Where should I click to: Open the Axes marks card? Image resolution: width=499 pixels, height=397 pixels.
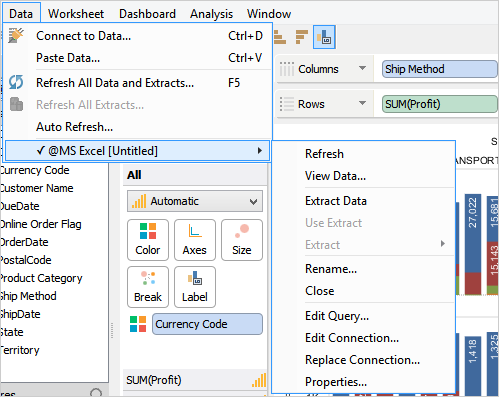pos(195,240)
